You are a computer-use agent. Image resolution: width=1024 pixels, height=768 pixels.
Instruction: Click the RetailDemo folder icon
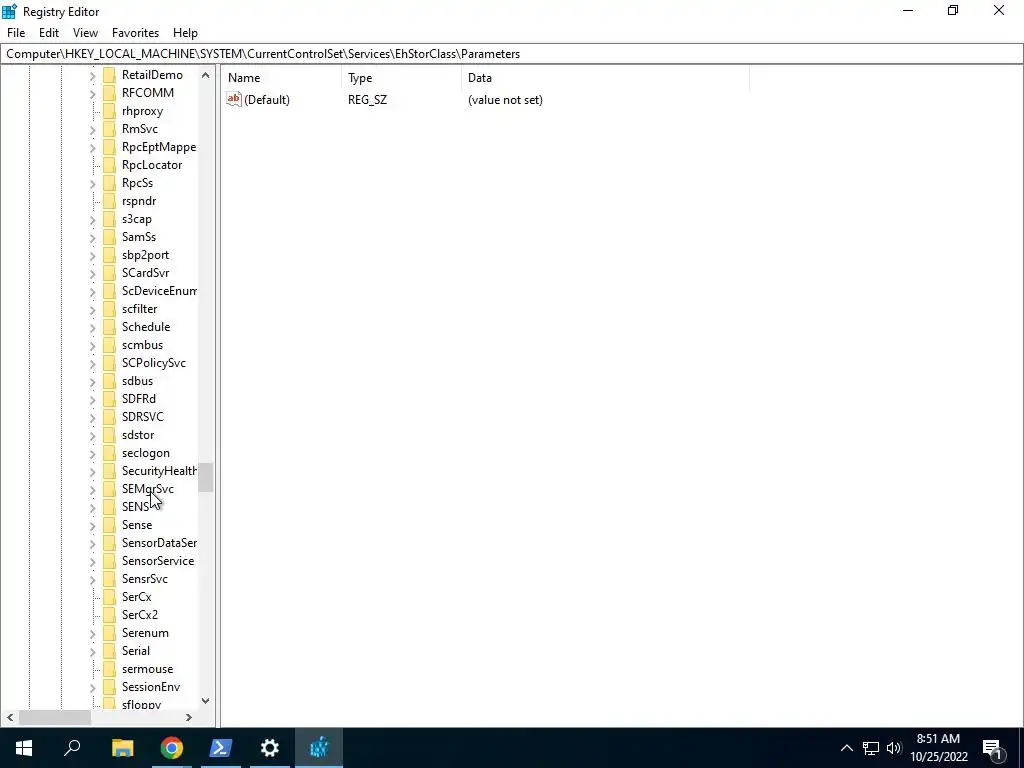pyautogui.click(x=110, y=74)
